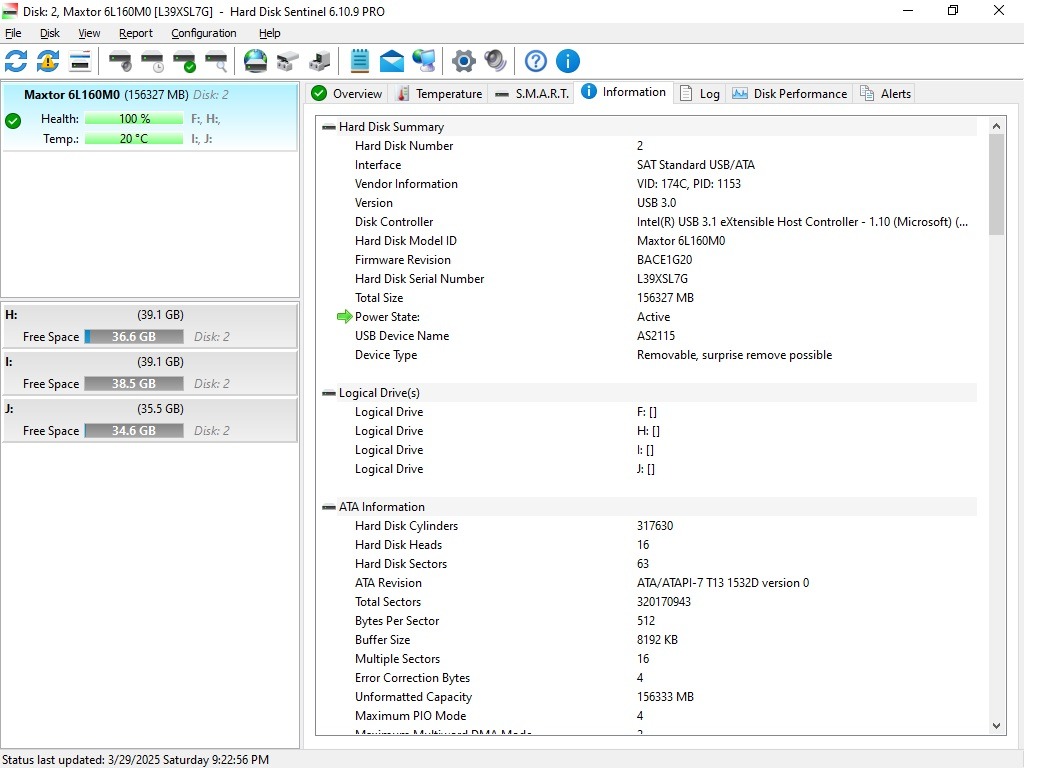Screen dimensions: 1044x768
Task: Click the Total Sectors value 320170943
Action: pos(664,602)
